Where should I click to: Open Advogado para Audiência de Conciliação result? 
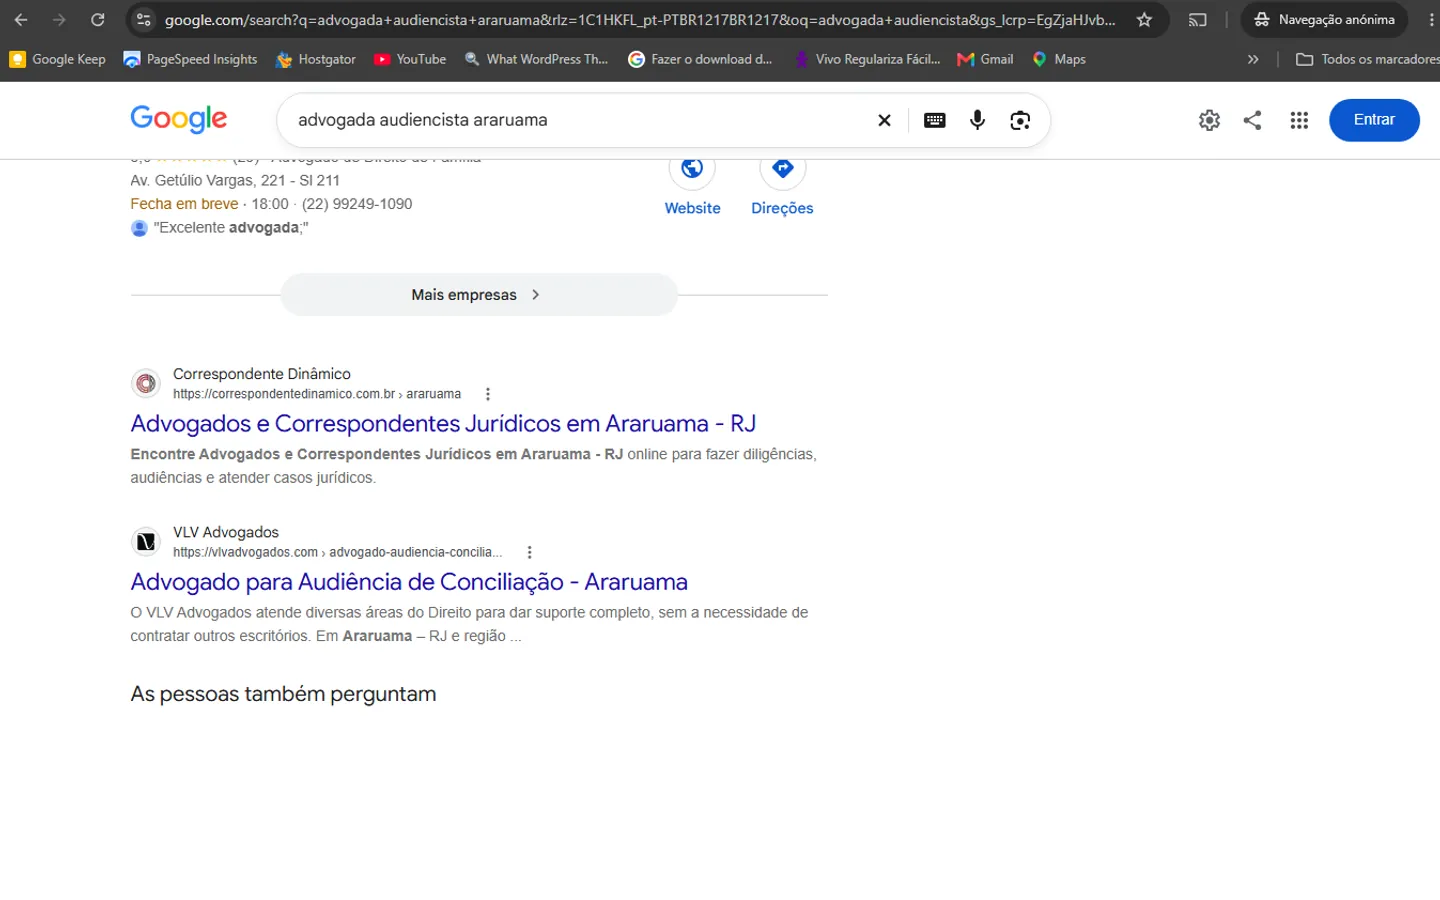point(409,582)
